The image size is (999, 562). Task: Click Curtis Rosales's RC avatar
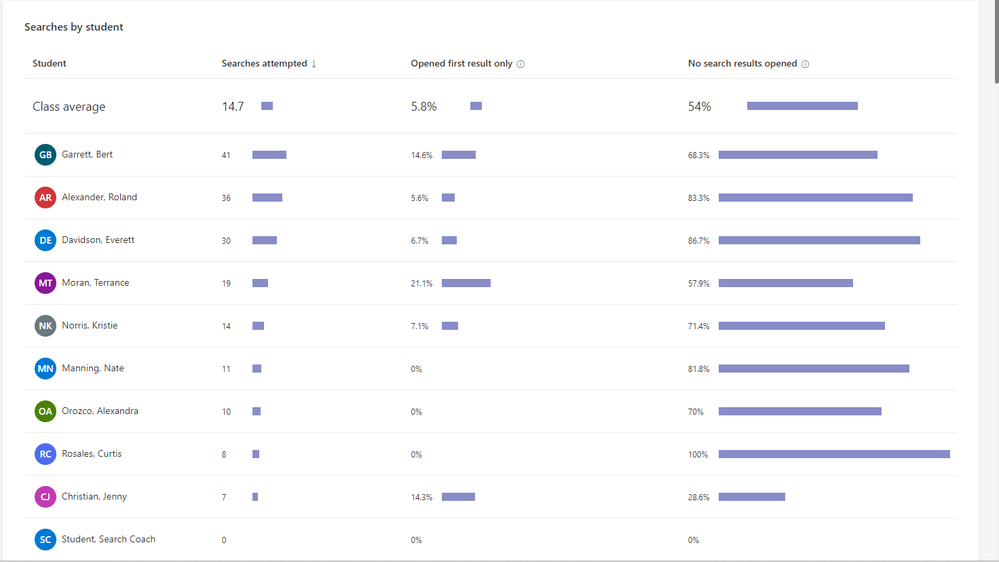click(x=45, y=454)
